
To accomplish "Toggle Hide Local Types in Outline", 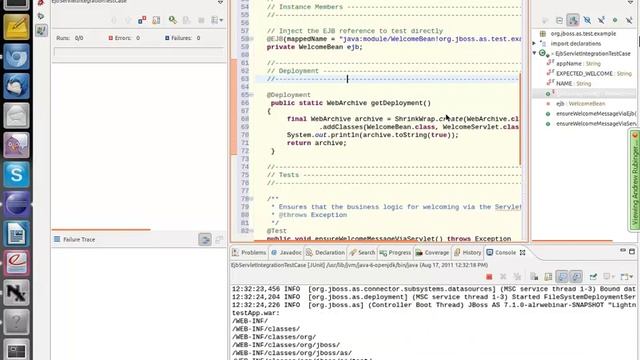I will tap(629, 20).
